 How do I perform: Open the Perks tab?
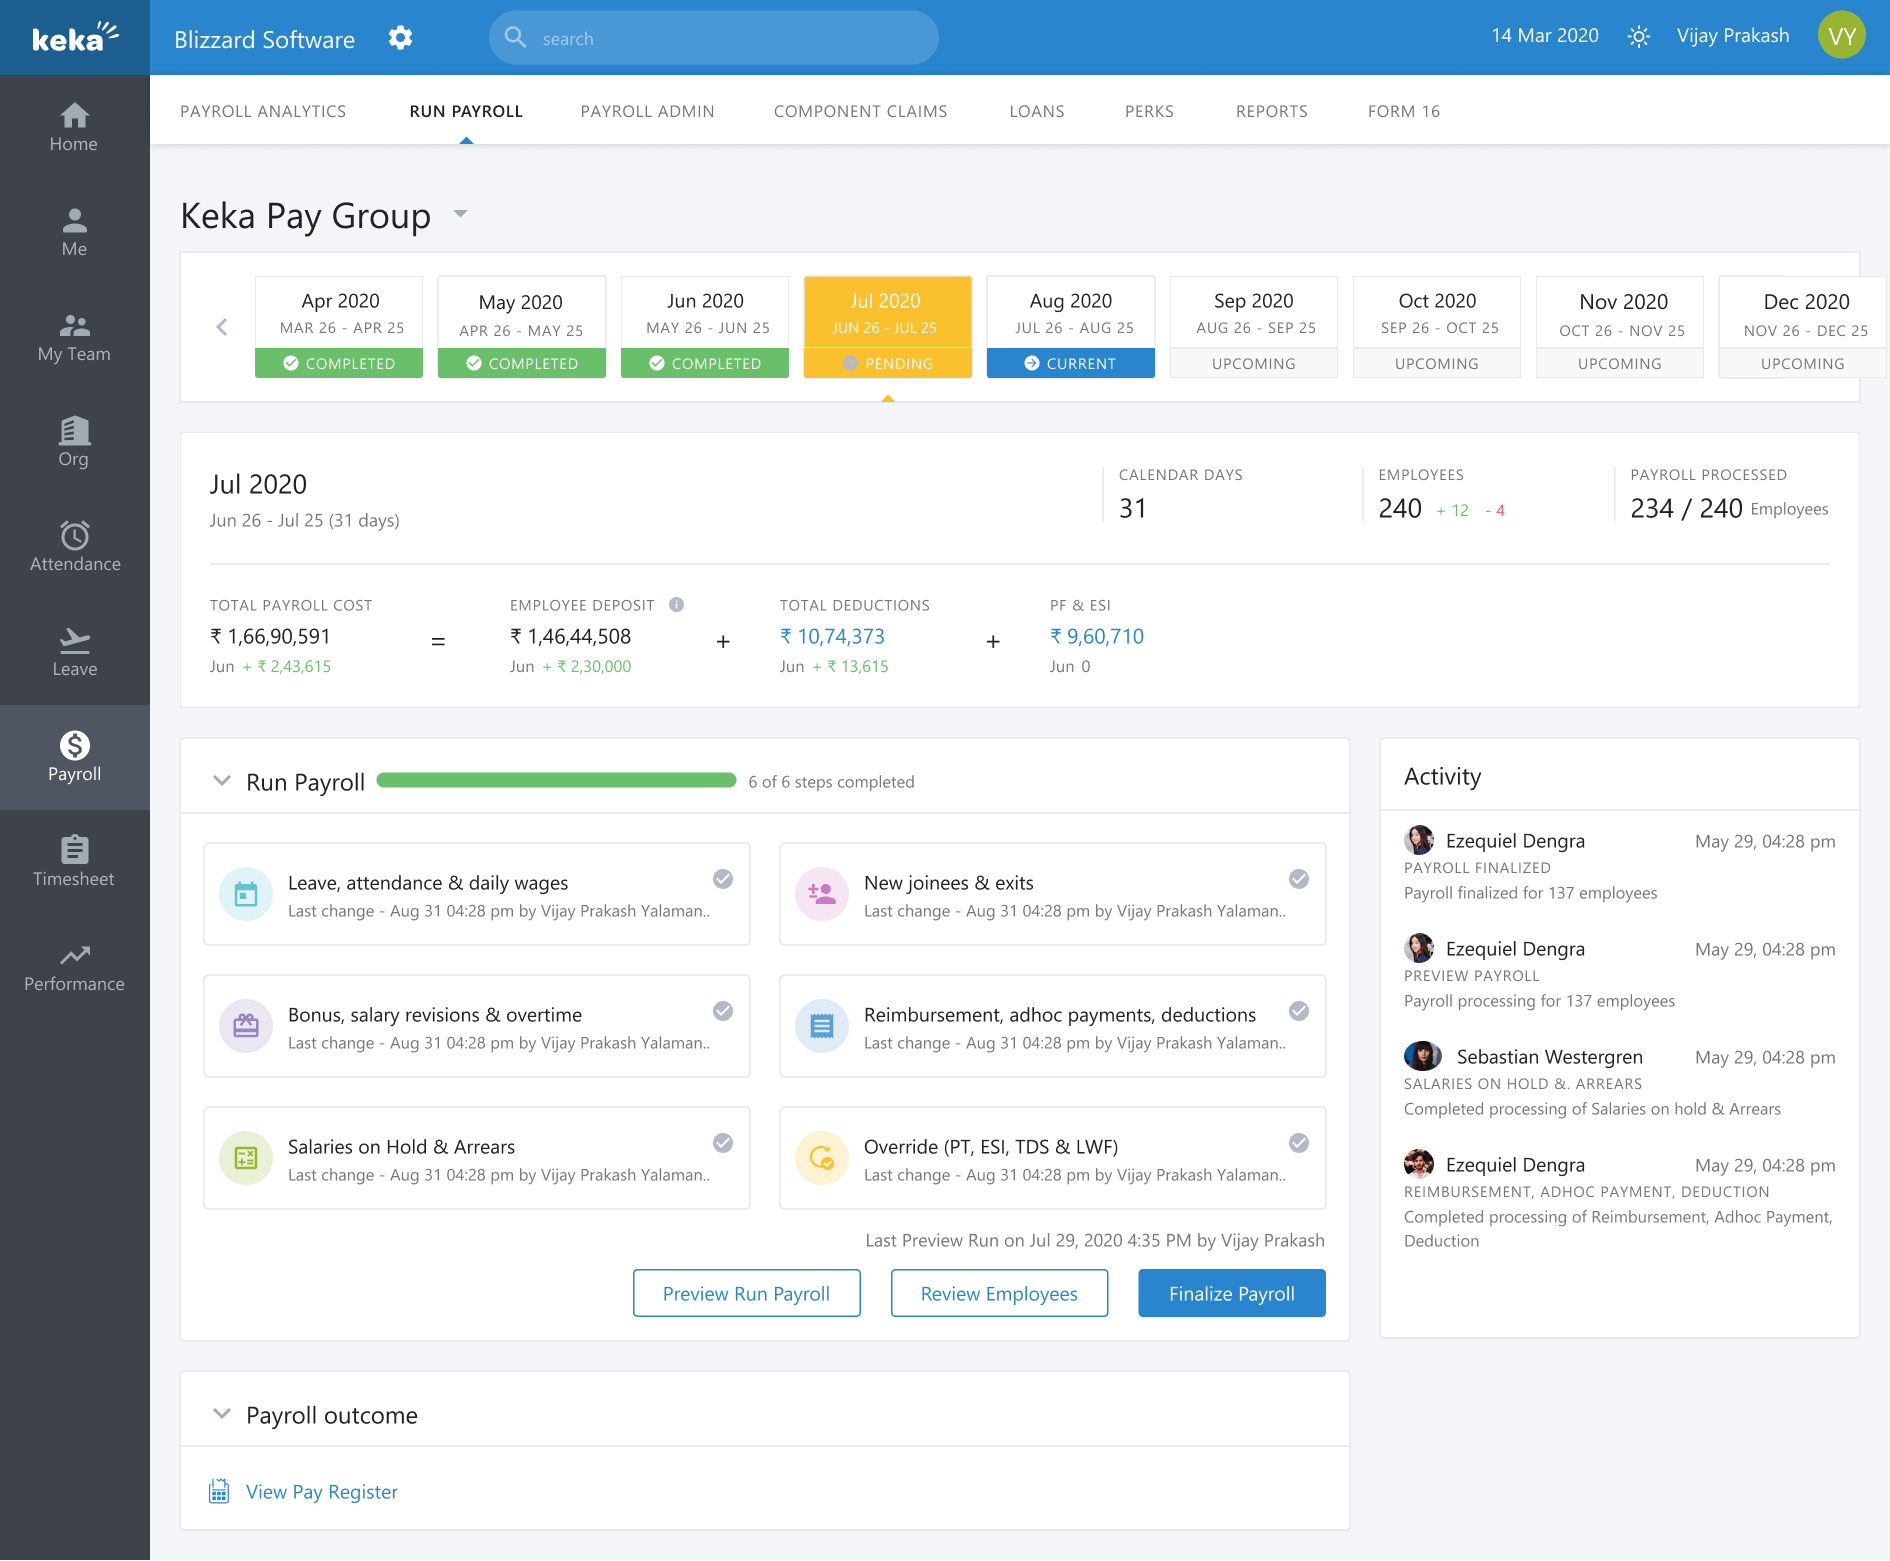(x=1150, y=111)
